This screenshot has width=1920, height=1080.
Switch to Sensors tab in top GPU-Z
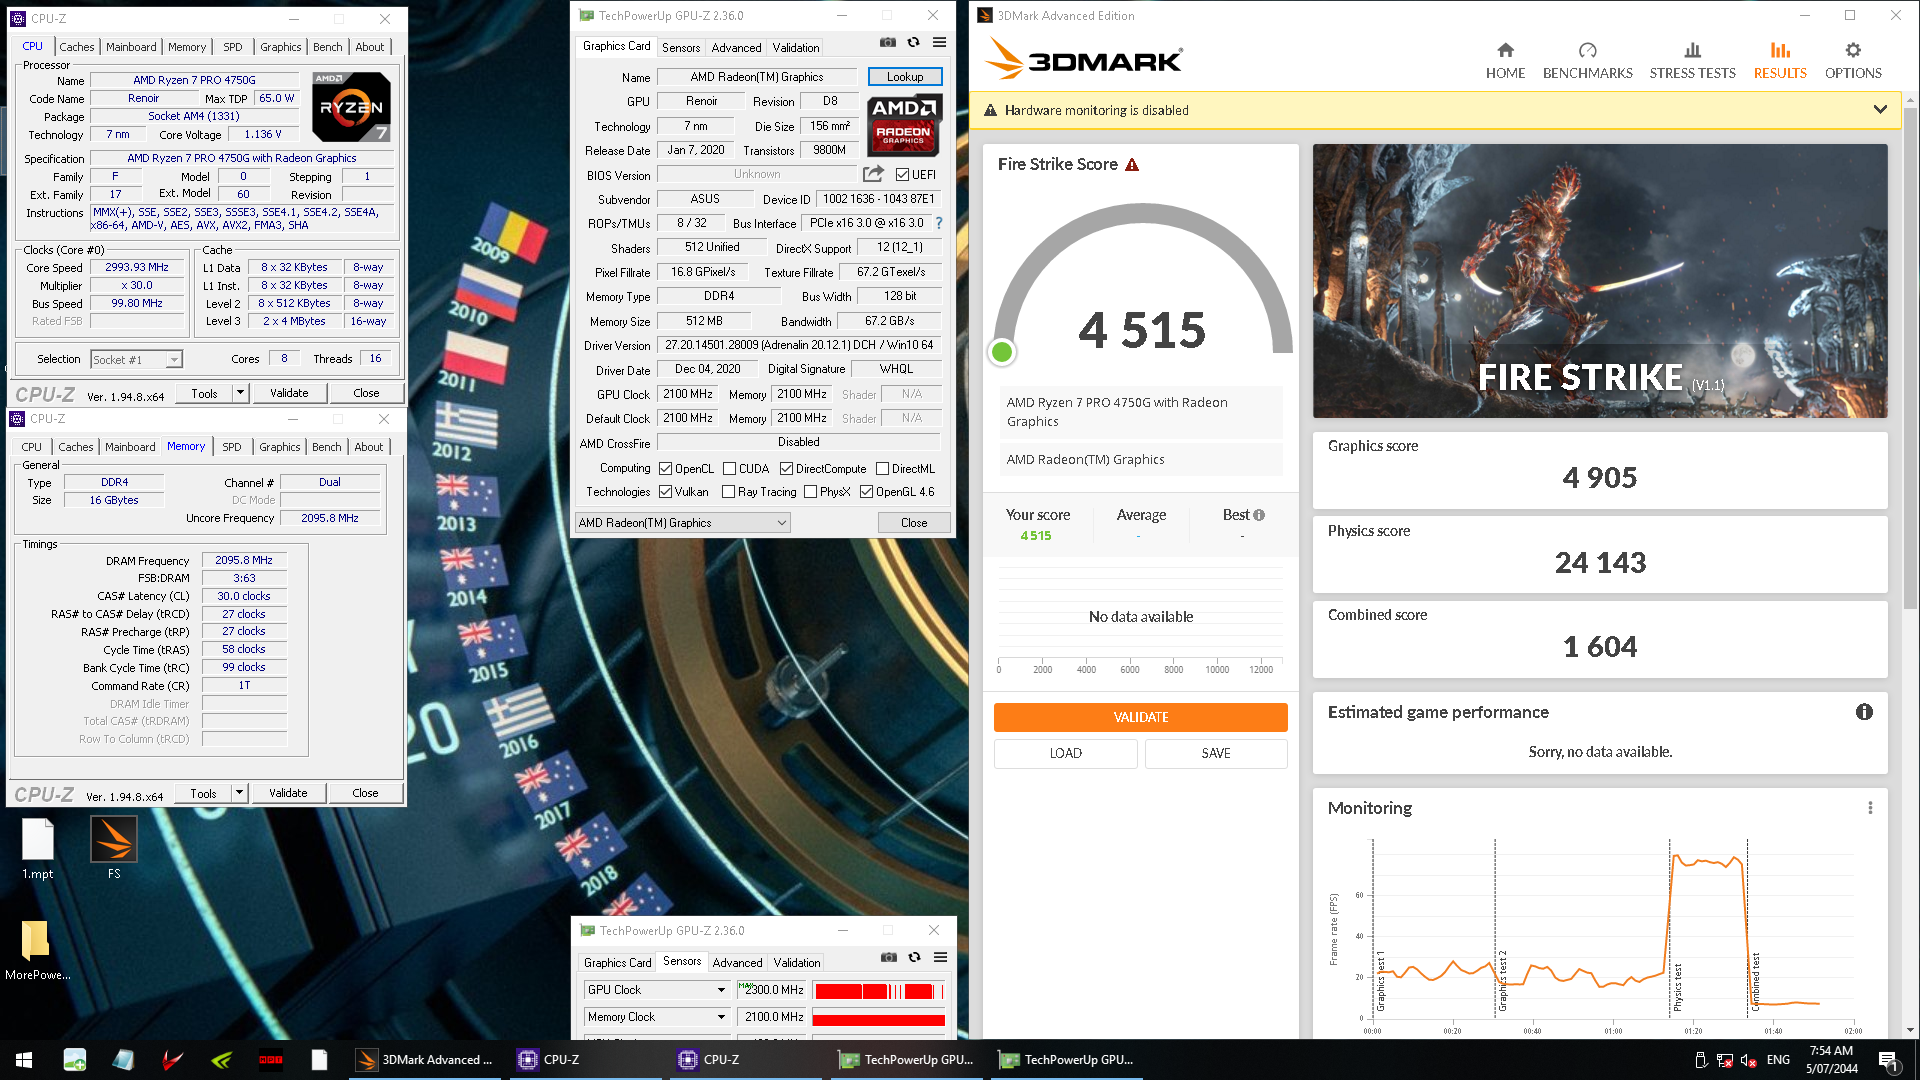pyautogui.click(x=681, y=47)
